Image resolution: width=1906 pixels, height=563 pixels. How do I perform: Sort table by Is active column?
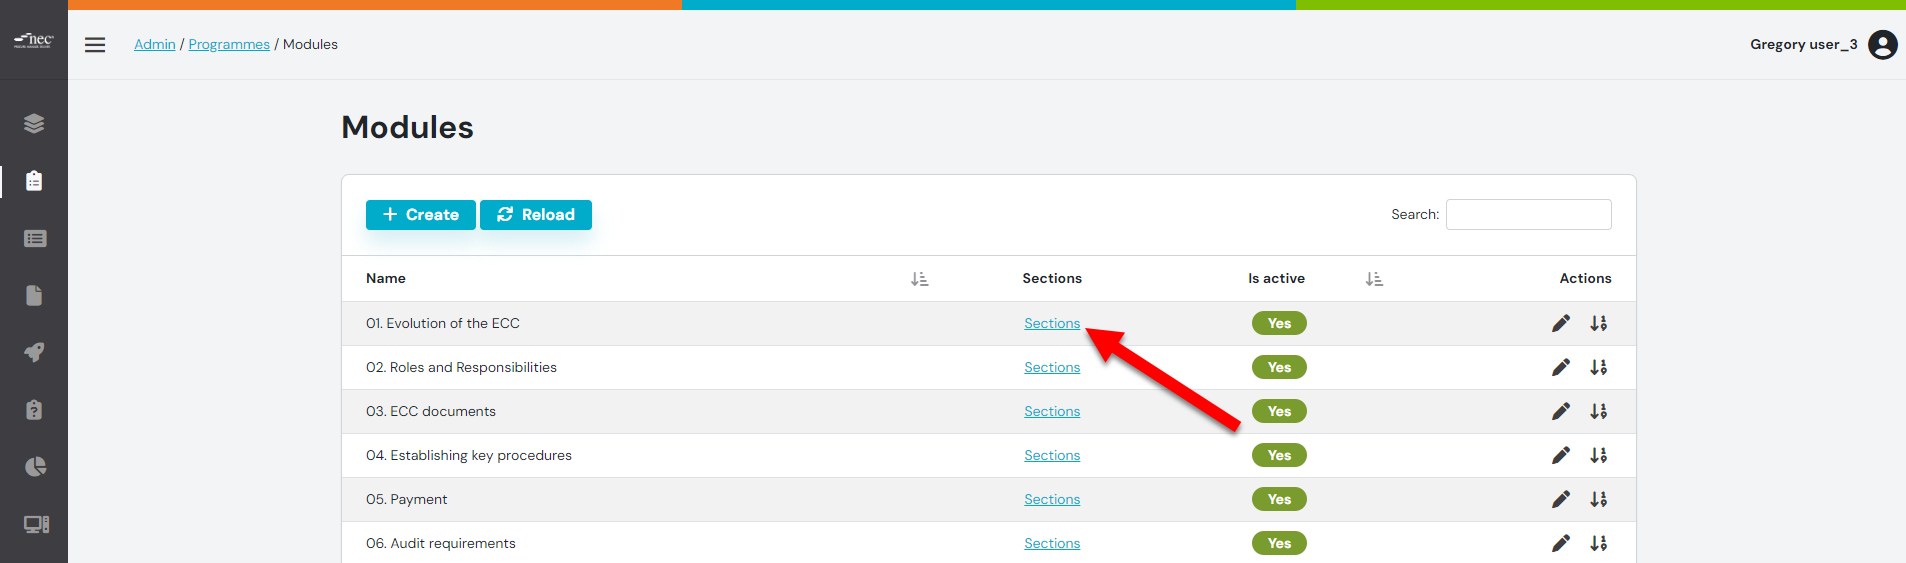coord(1374,279)
